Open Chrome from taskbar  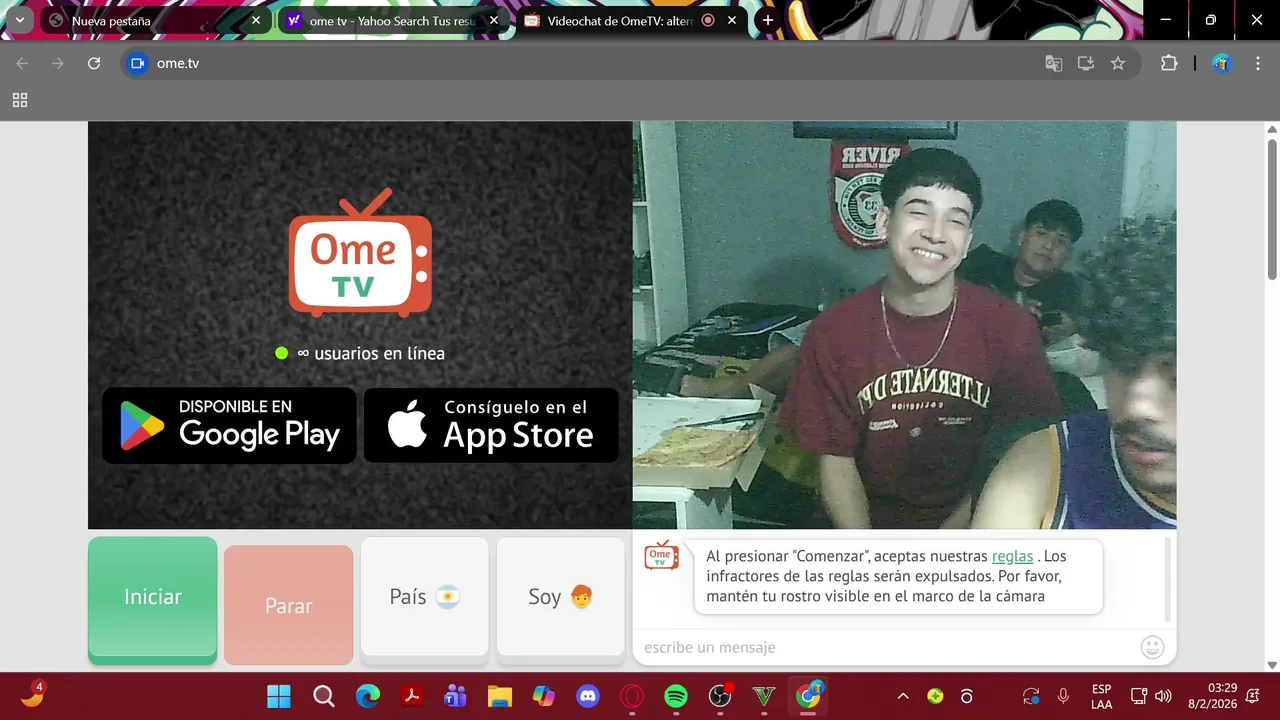pos(808,696)
